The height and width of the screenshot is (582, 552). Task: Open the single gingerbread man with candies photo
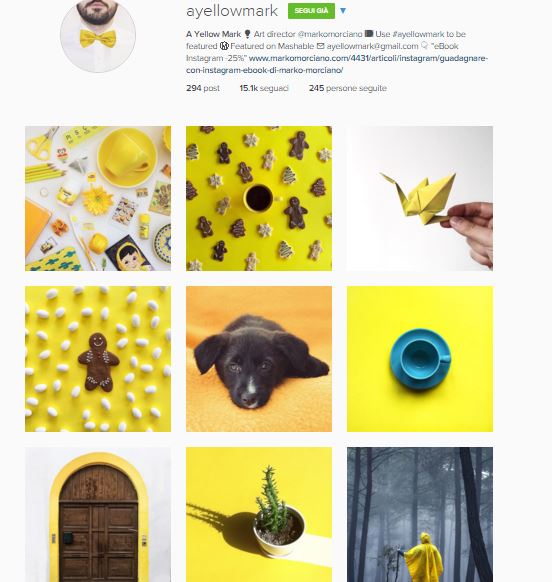[98, 359]
